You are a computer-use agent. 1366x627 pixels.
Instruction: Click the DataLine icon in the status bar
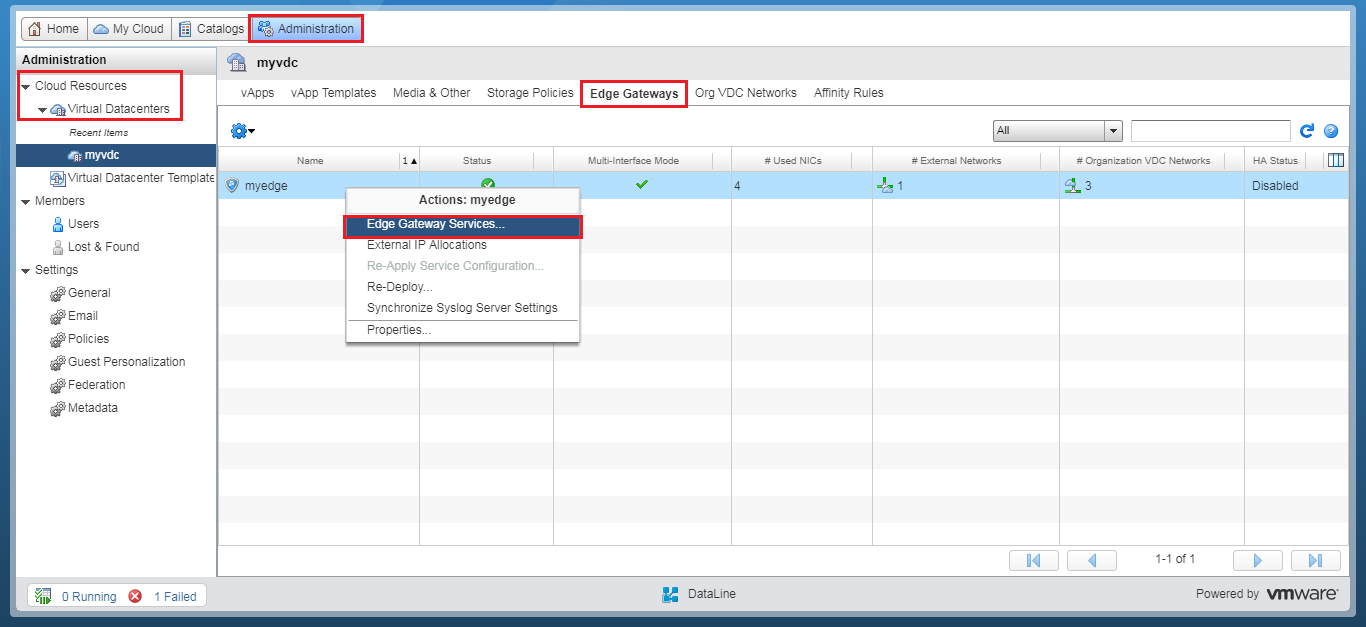pyautogui.click(x=669, y=594)
